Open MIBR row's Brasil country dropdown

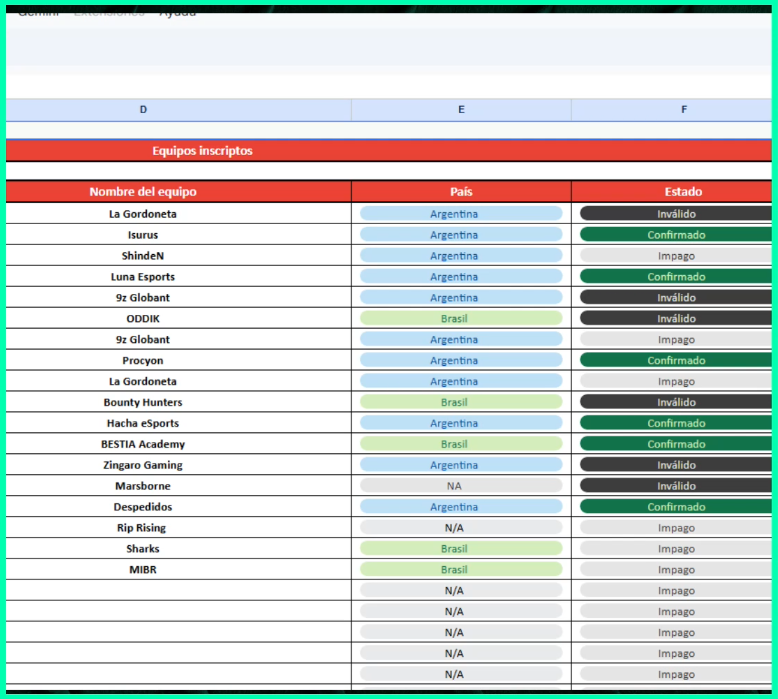coord(461,570)
